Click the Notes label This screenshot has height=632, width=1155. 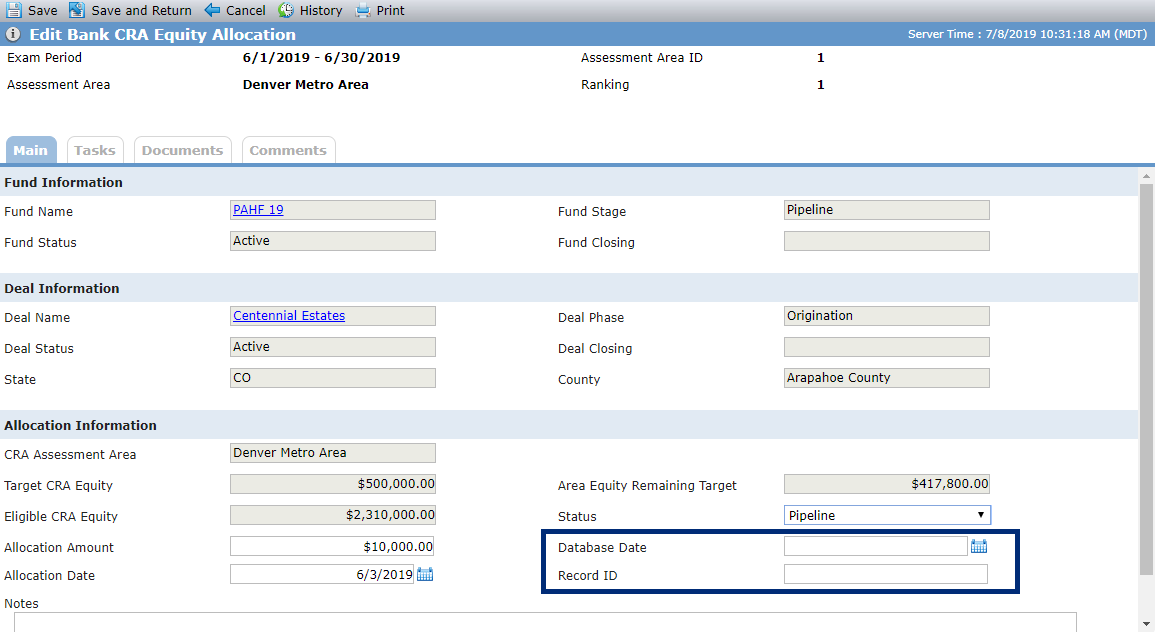[21, 603]
